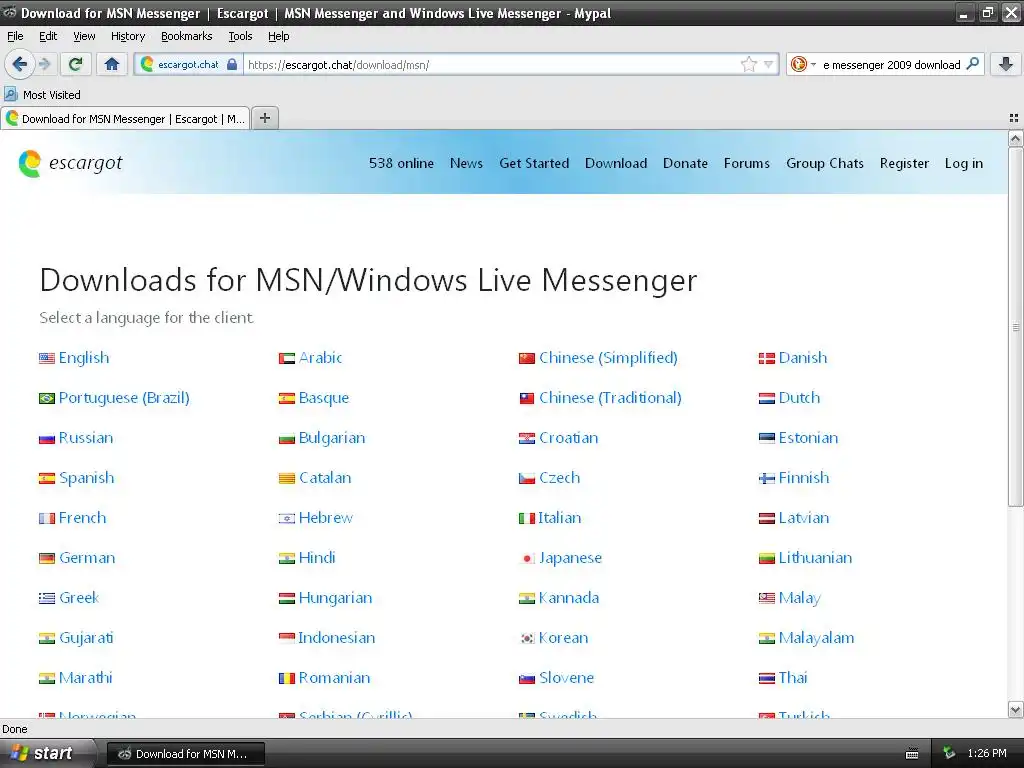1024x768 pixels.
Task: Click the page scrollbar up arrow
Action: (1015, 138)
